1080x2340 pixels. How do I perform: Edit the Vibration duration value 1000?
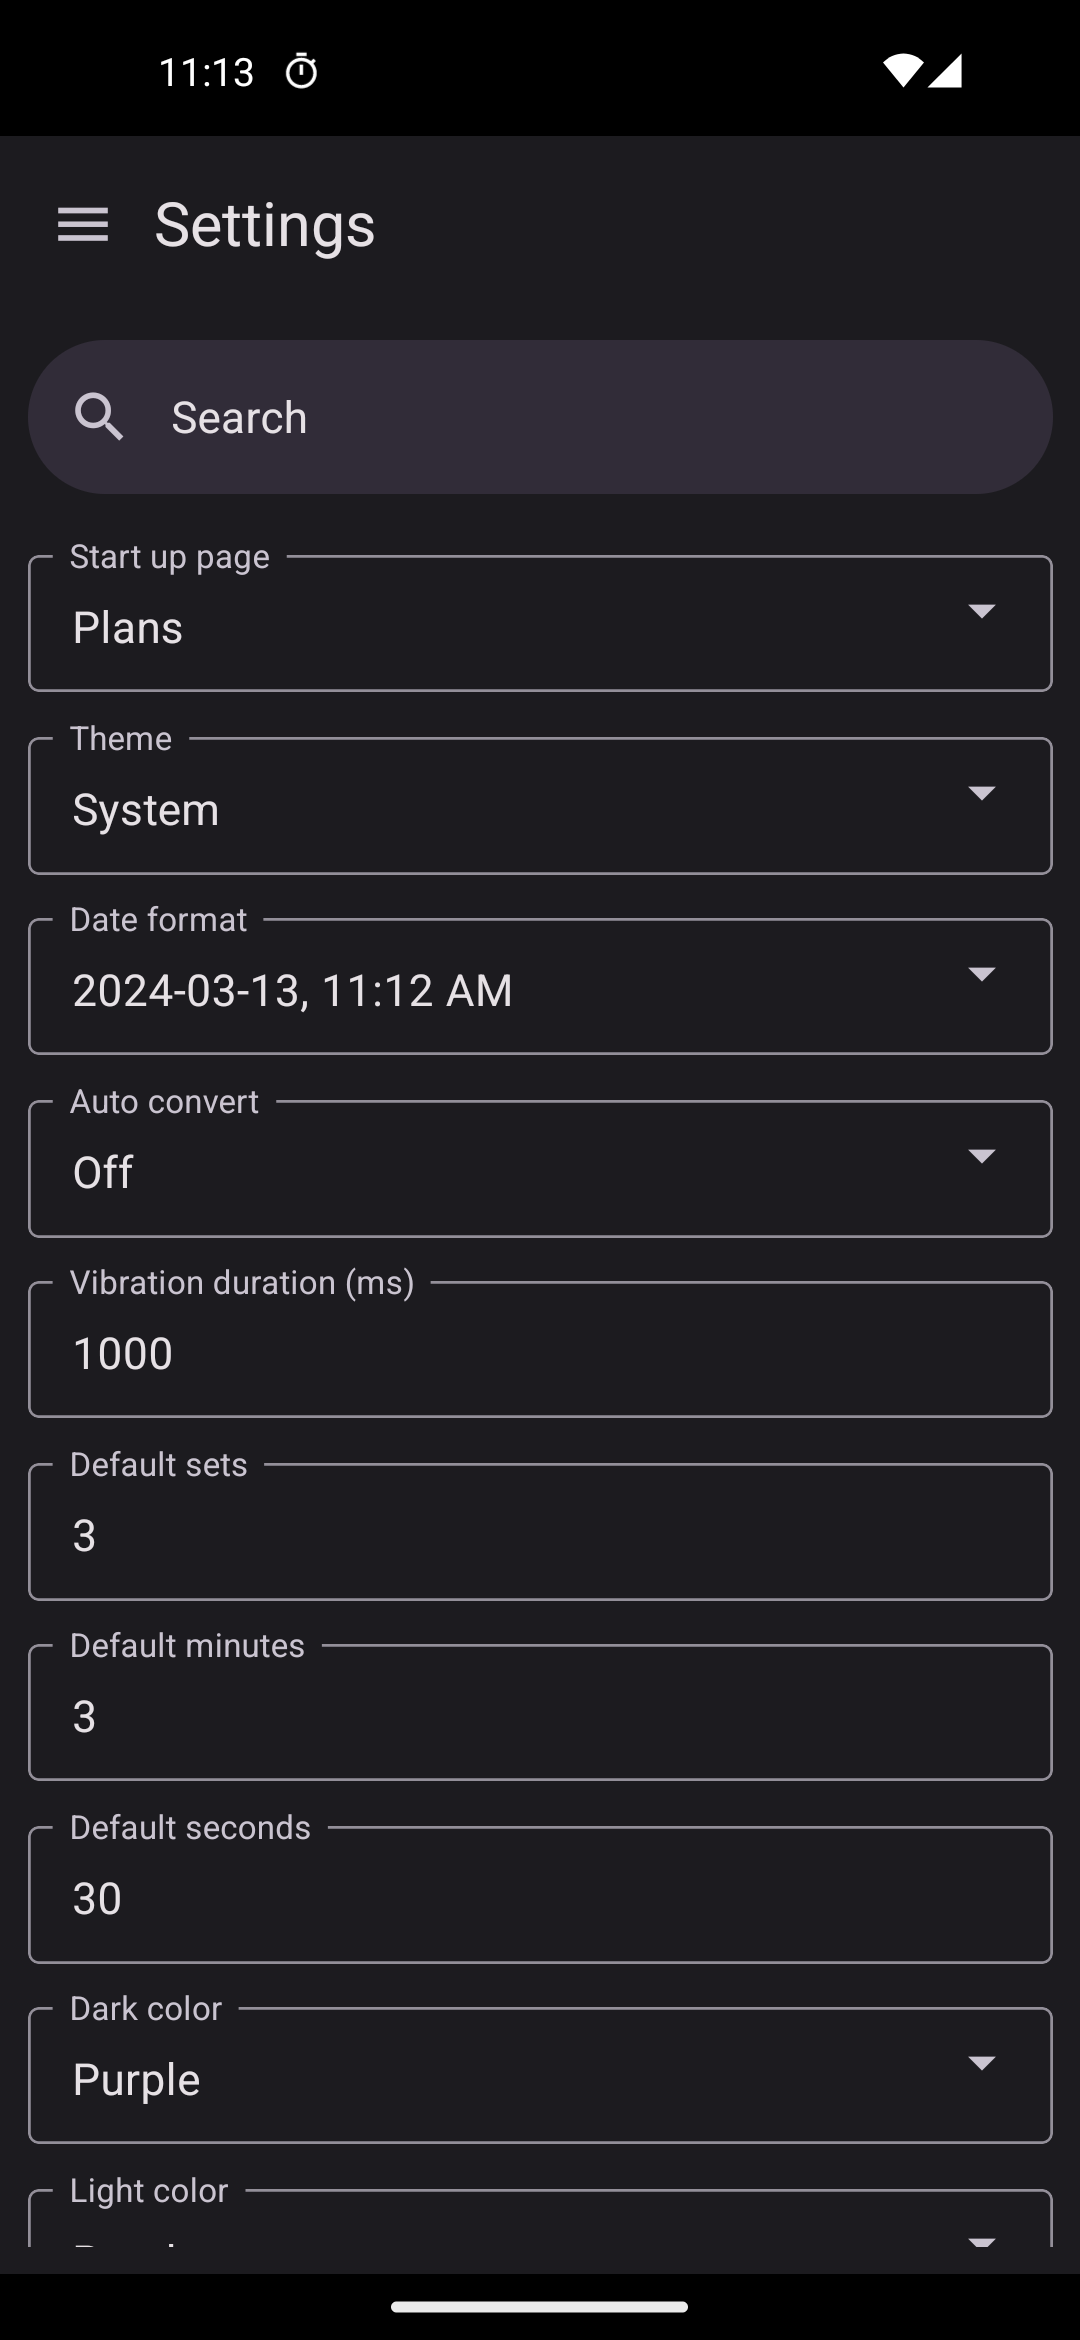tap(540, 1352)
